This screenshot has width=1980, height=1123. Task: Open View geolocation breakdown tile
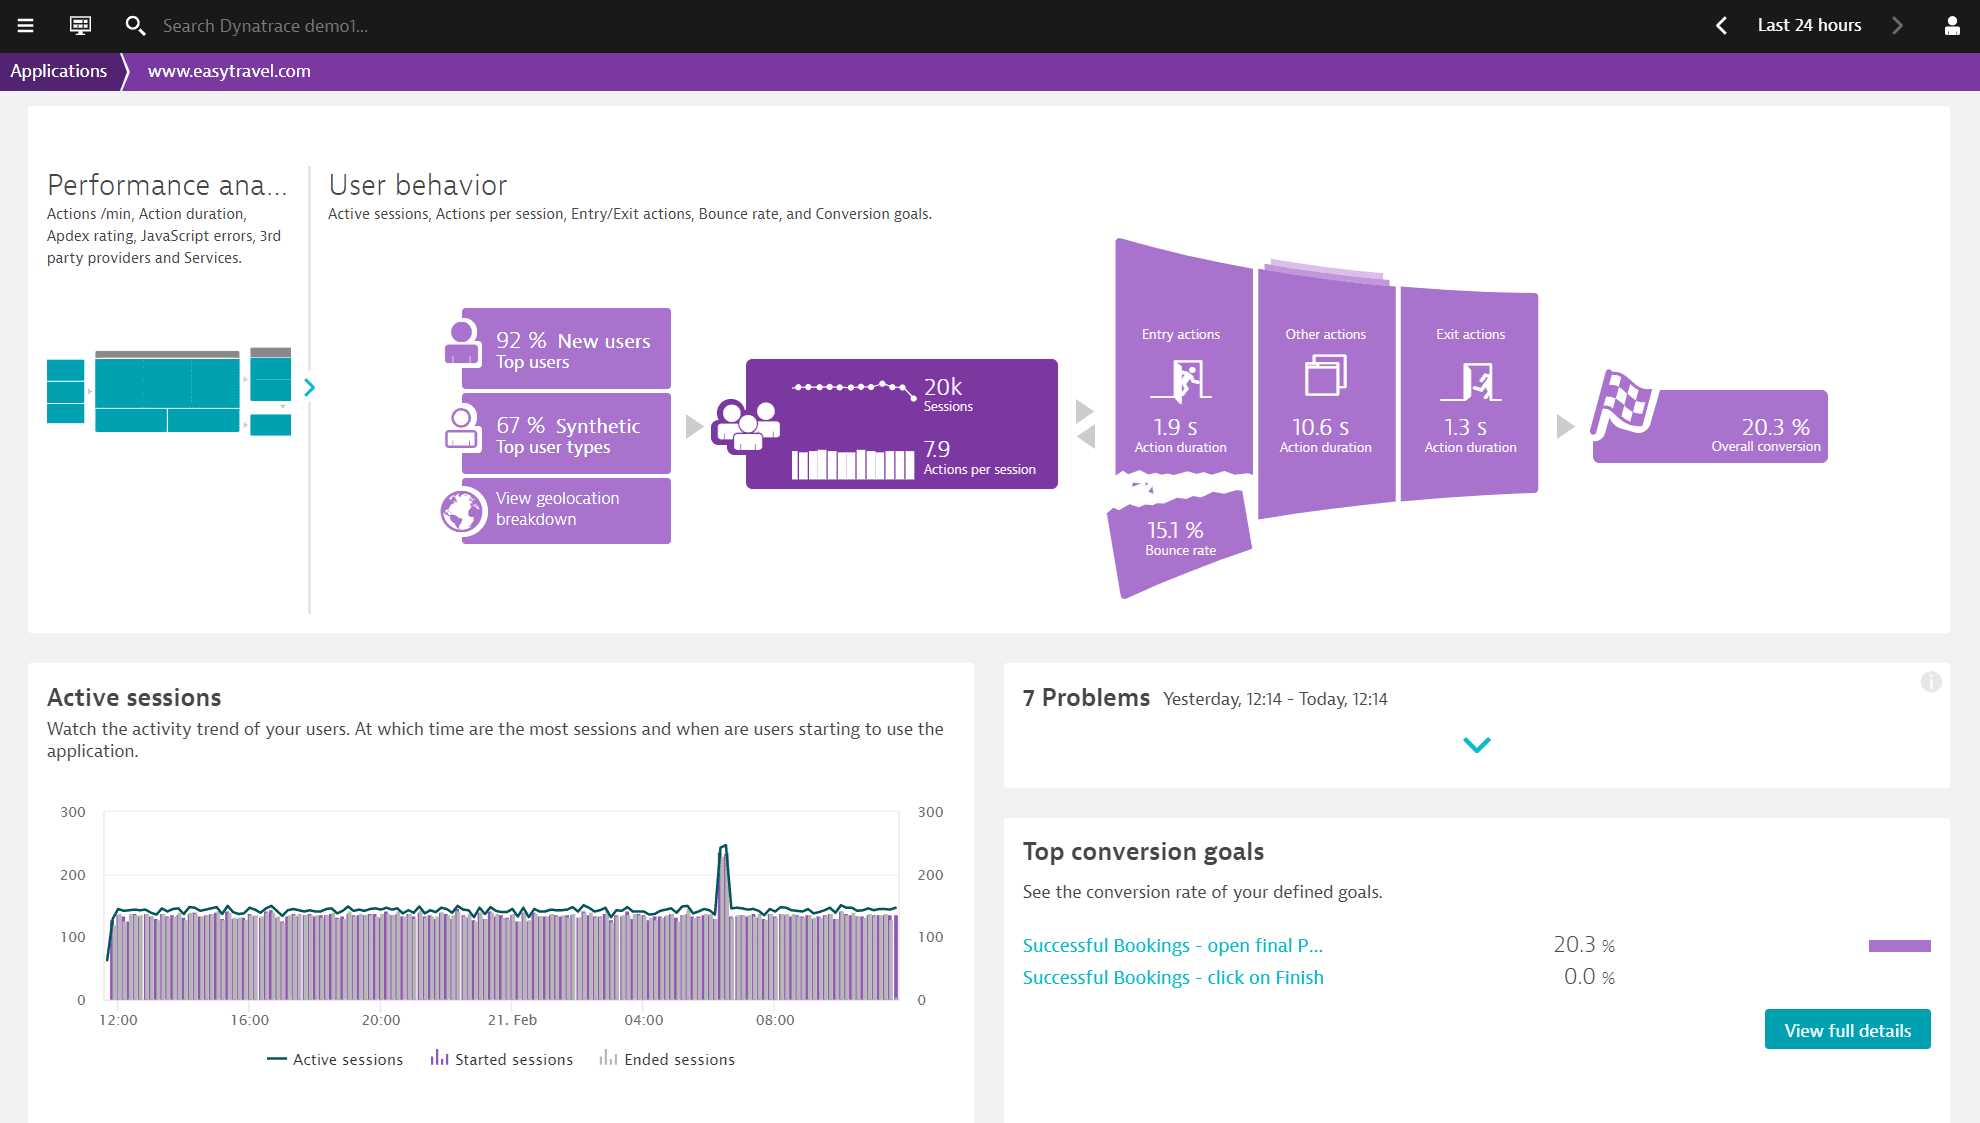[x=566, y=510]
